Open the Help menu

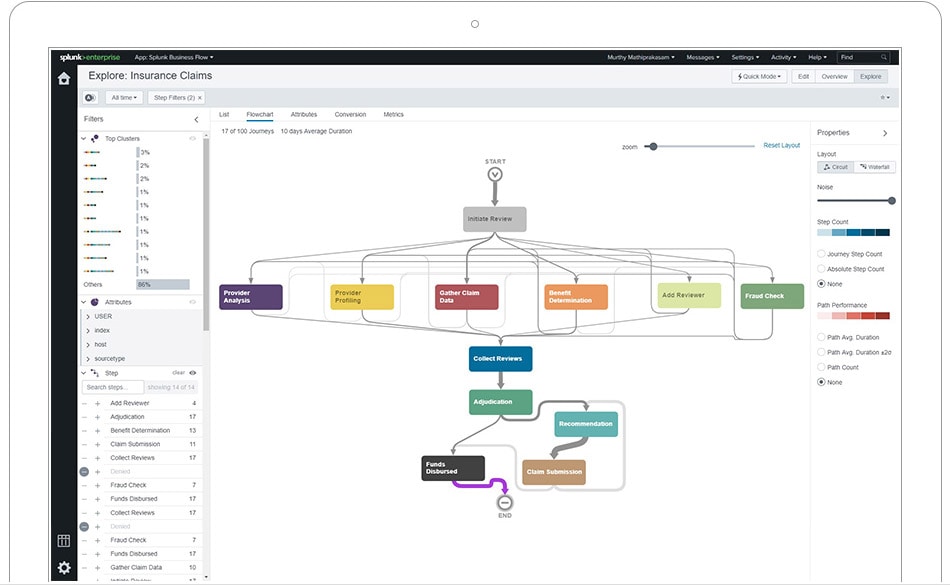pyautogui.click(x=817, y=57)
